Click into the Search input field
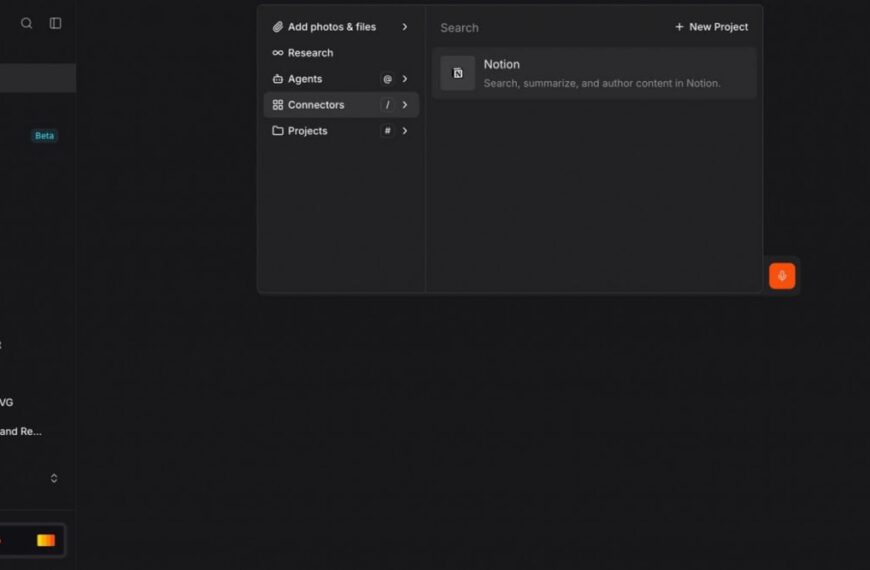The image size is (870, 570). pos(540,28)
